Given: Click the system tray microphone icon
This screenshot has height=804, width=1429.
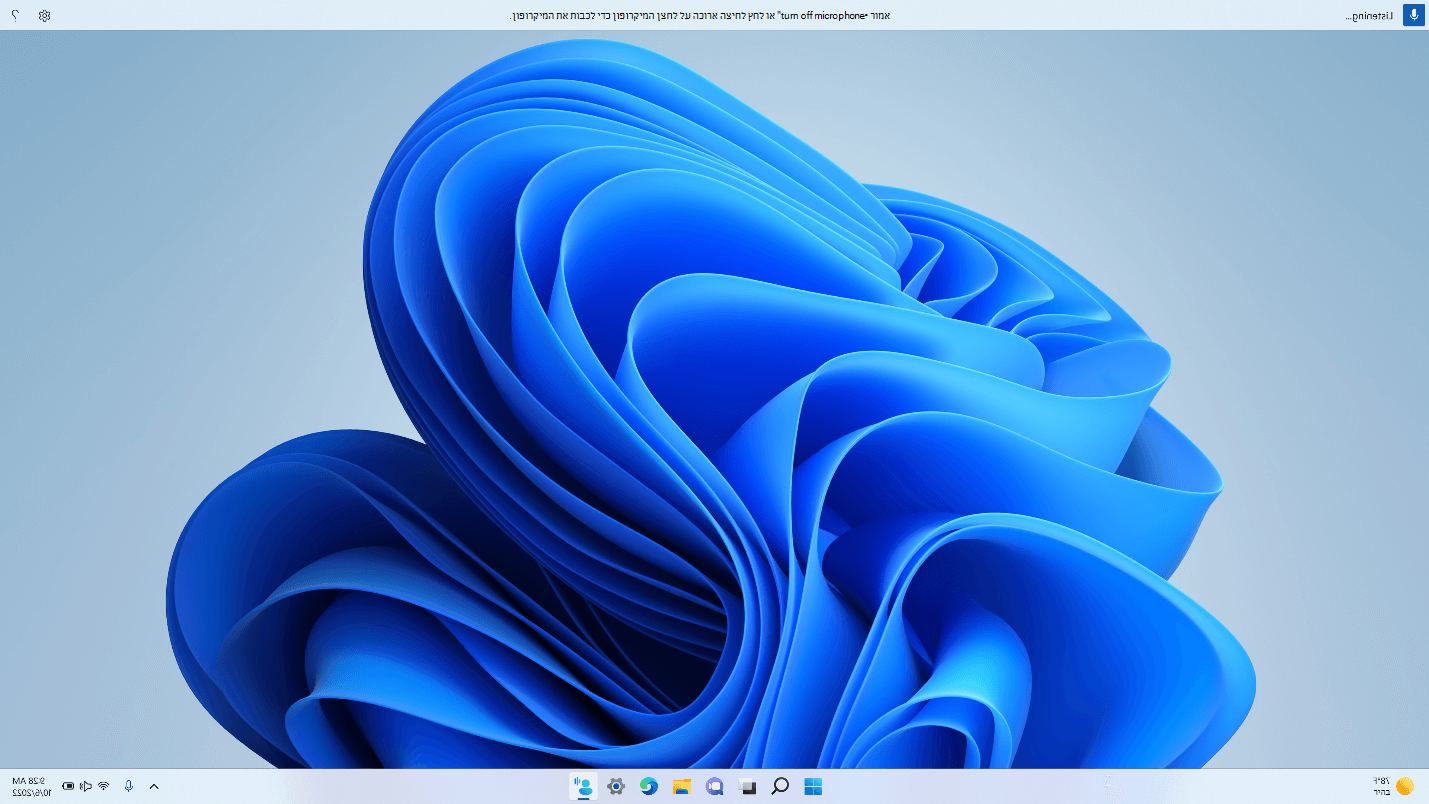Looking at the screenshot, I should pos(128,786).
